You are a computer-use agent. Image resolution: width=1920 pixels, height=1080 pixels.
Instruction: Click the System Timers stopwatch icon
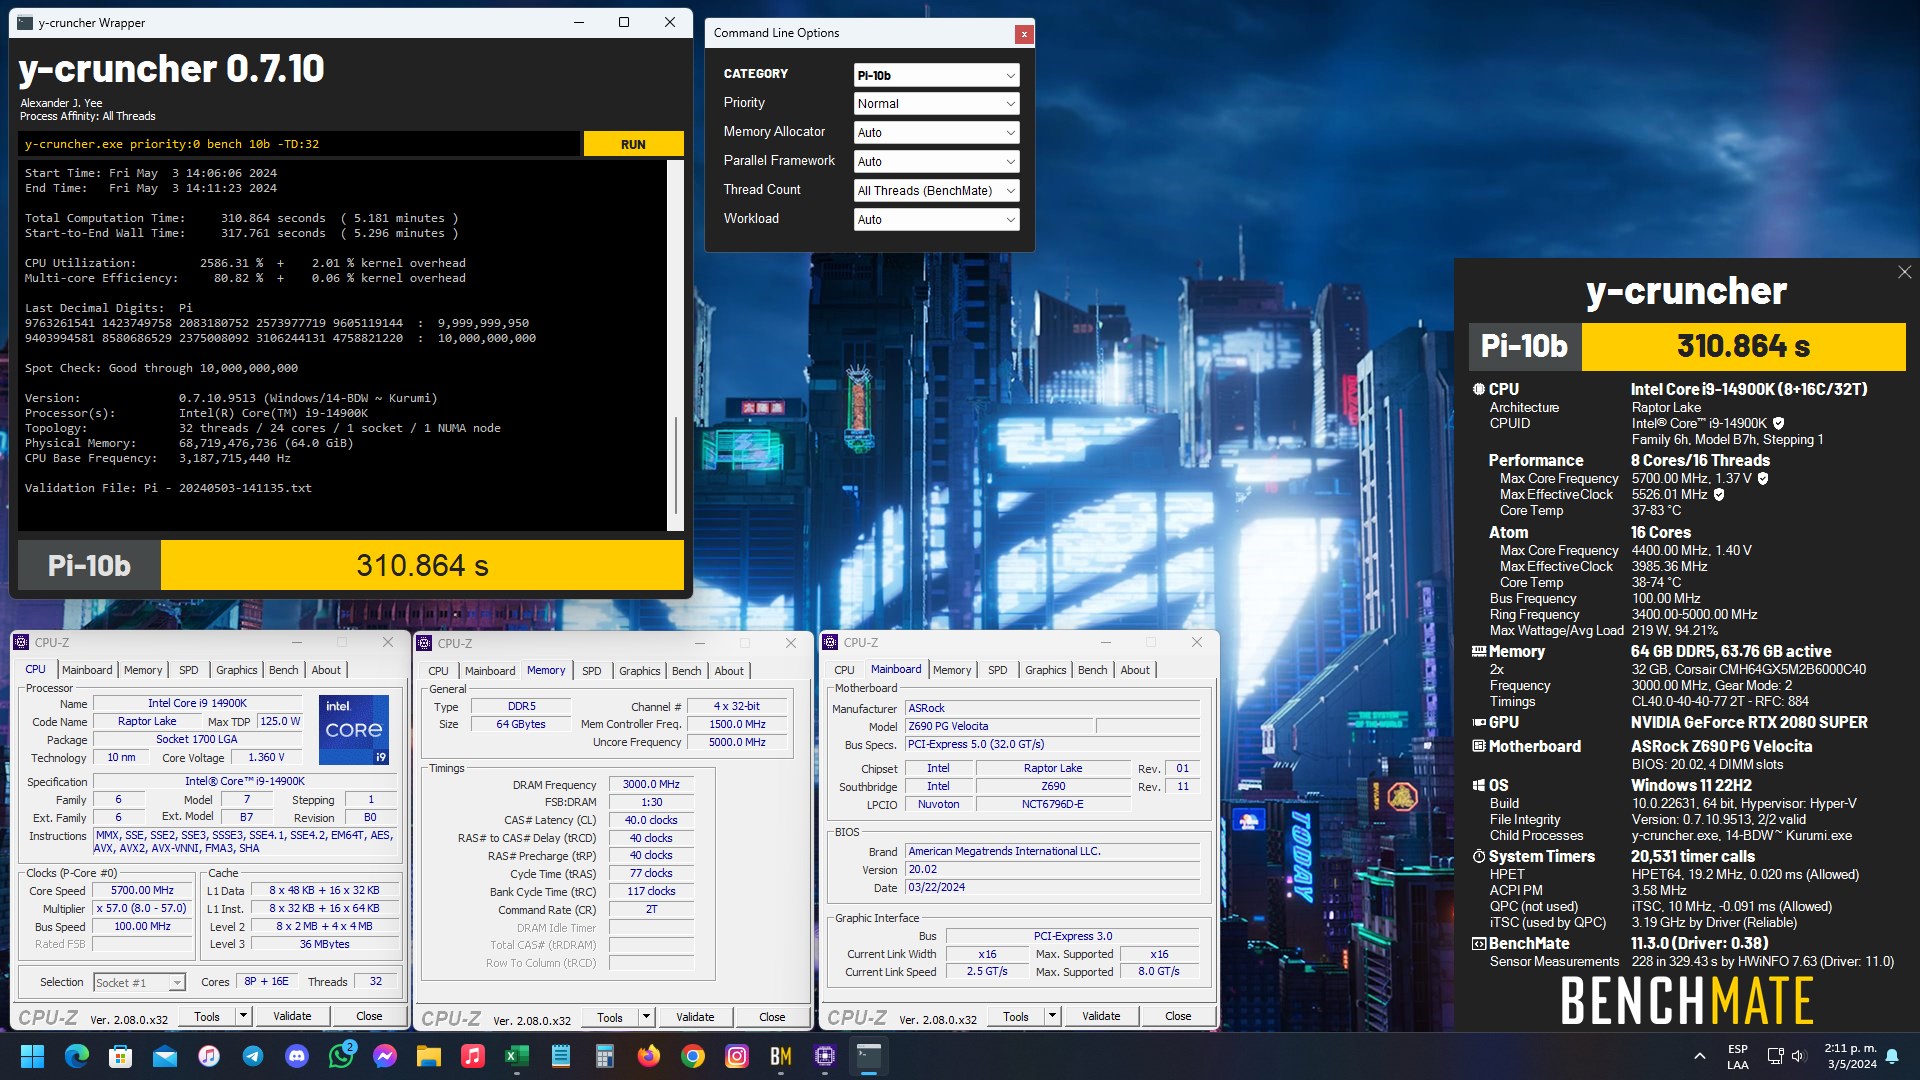point(1478,856)
